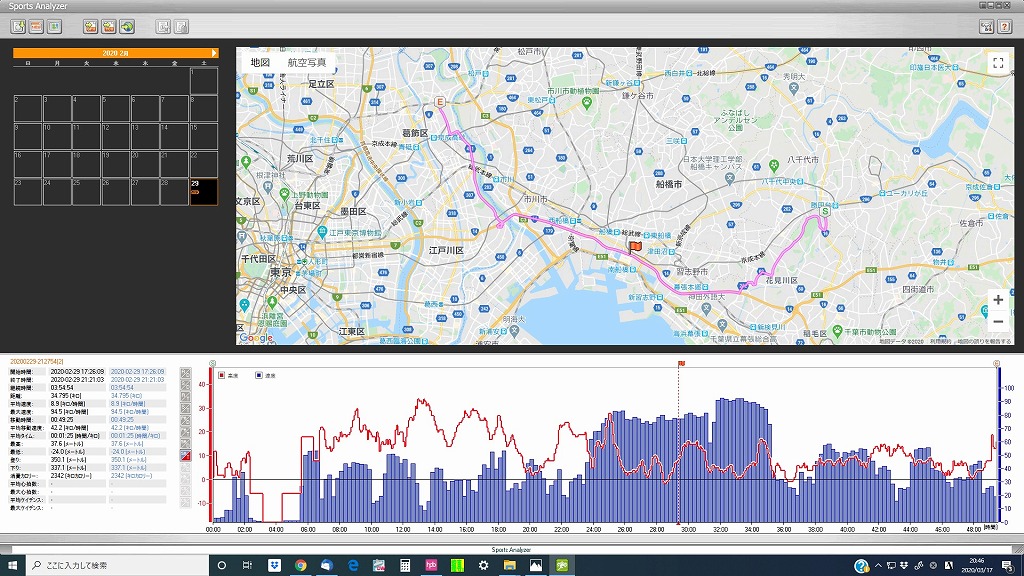Image resolution: width=1024 pixels, height=576 pixels.
Task: Advance calendar to next month arrow
Action: (x=214, y=52)
